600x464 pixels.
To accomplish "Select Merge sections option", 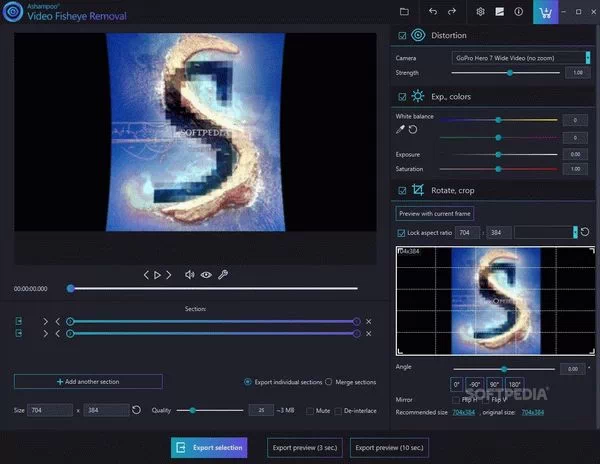I will pyautogui.click(x=328, y=382).
